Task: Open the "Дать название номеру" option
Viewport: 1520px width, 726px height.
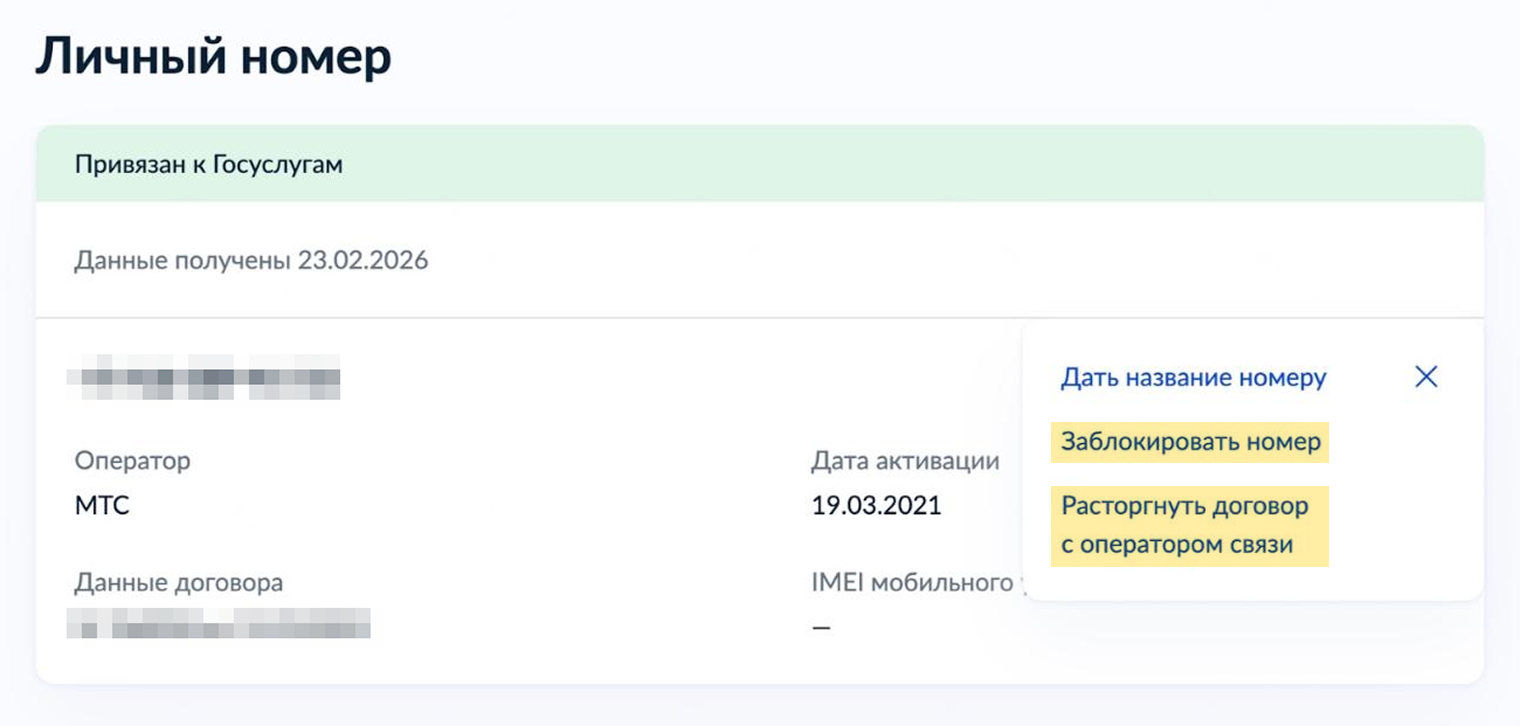Action: pyautogui.click(x=1193, y=377)
